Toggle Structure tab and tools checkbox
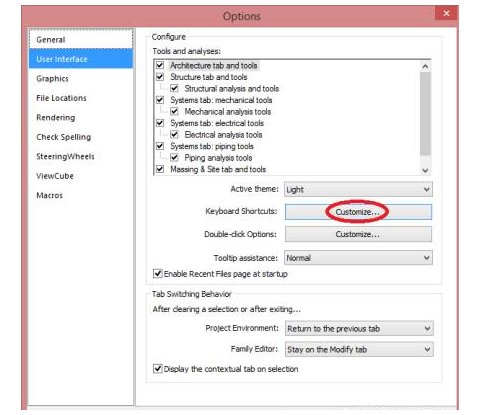The image size is (502, 415). [160, 77]
